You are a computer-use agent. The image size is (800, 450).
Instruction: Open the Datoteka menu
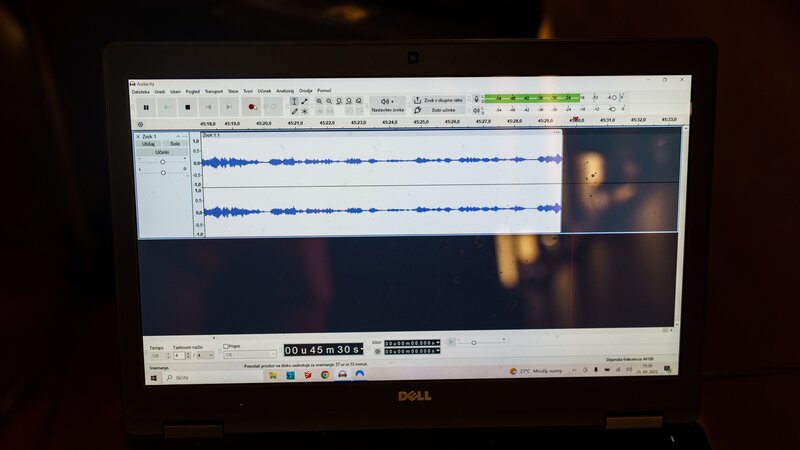[x=140, y=92]
